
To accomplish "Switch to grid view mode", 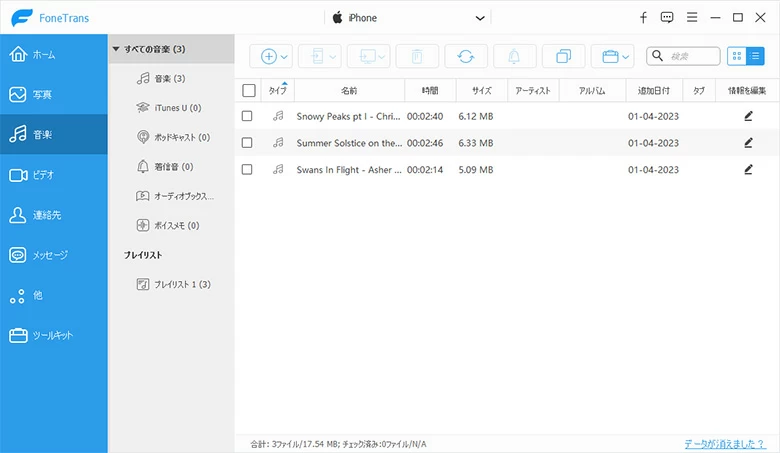I will tap(737, 56).
